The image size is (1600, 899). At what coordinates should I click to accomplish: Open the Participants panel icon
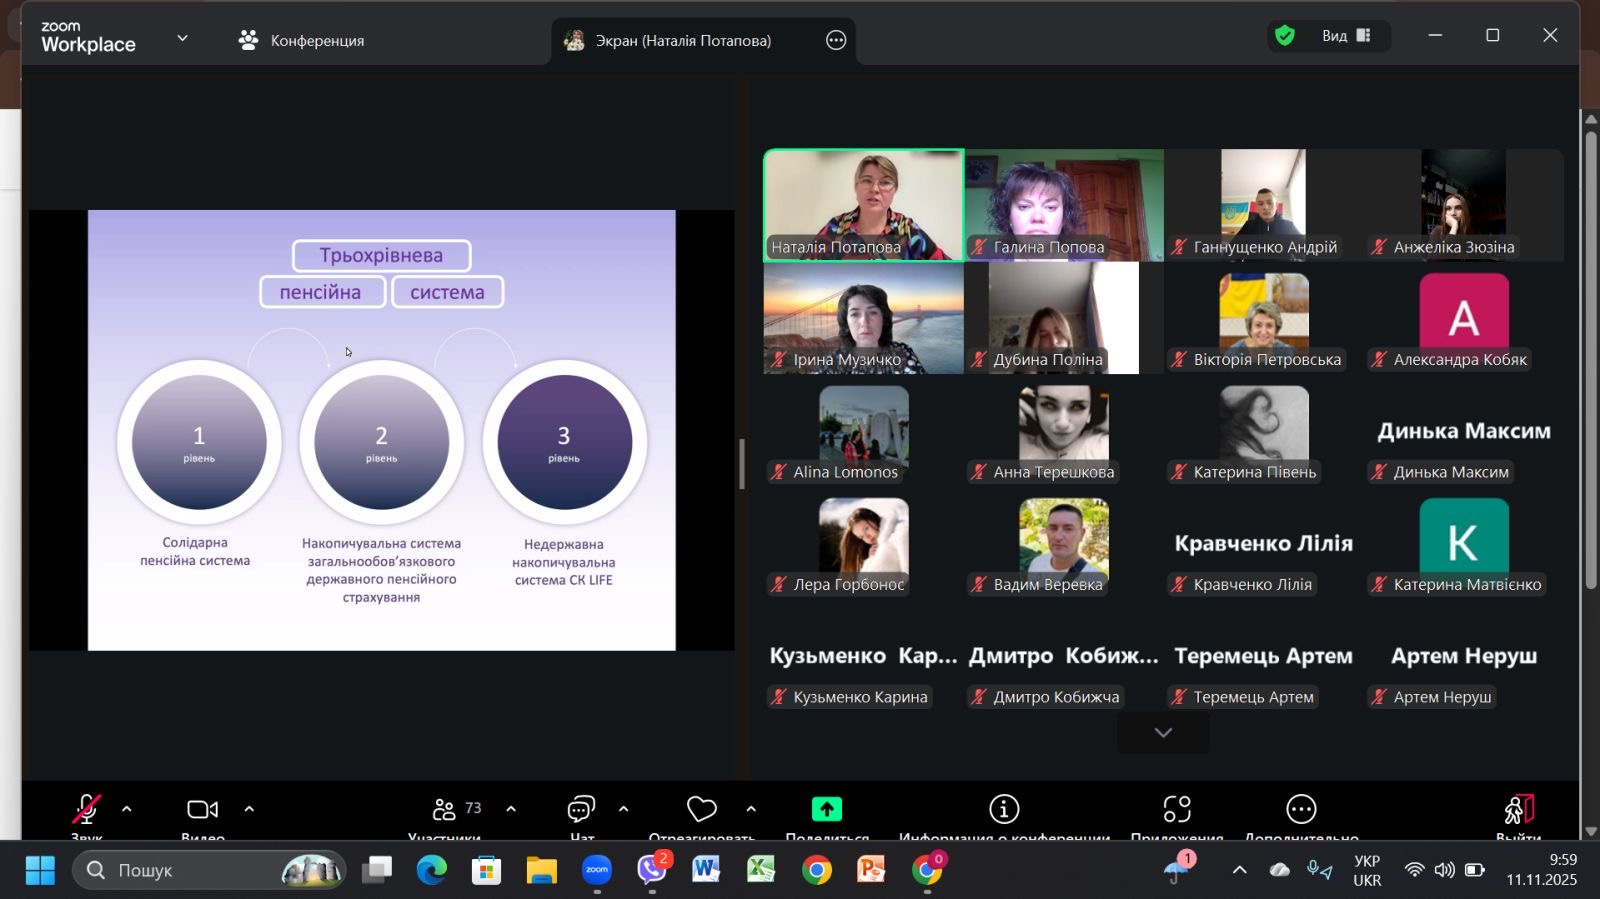[445, 809]
